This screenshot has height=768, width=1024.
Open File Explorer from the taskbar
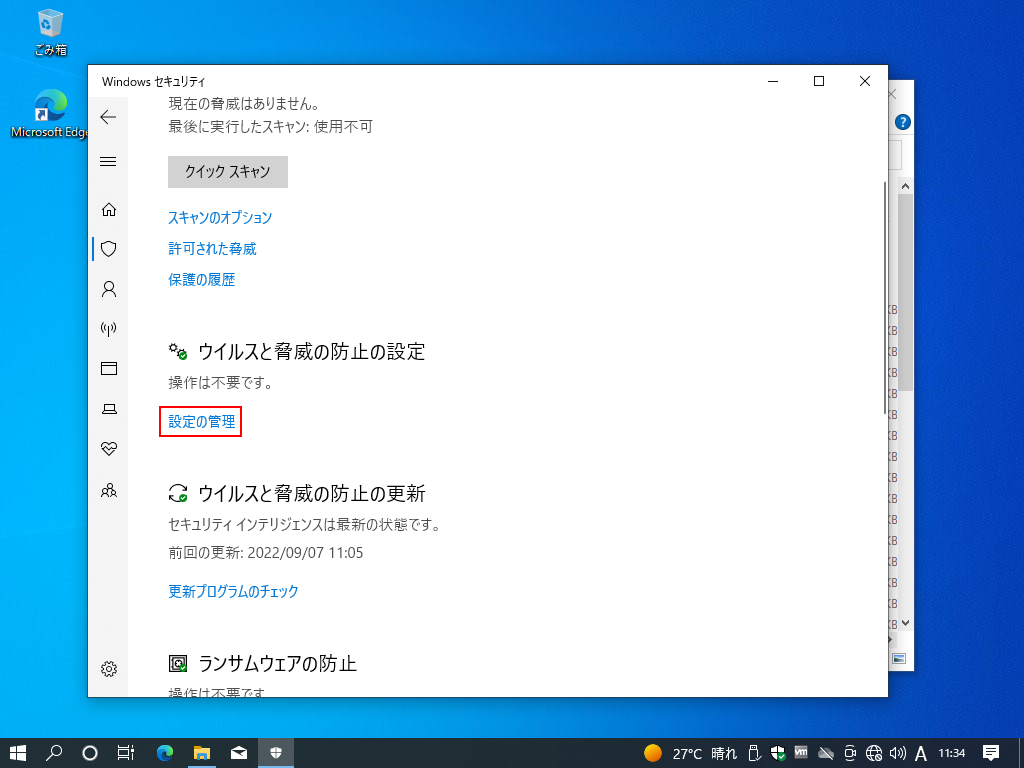click(202, 753)
